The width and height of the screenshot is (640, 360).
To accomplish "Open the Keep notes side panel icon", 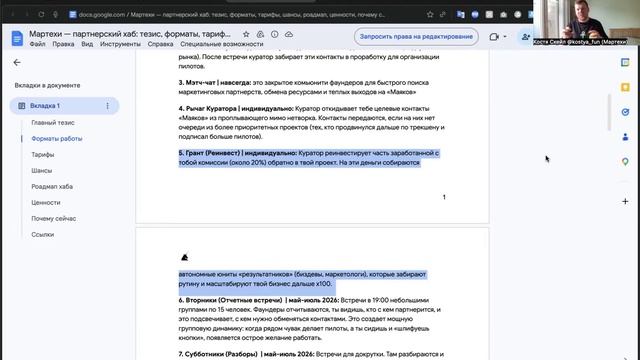I will 625,87.
